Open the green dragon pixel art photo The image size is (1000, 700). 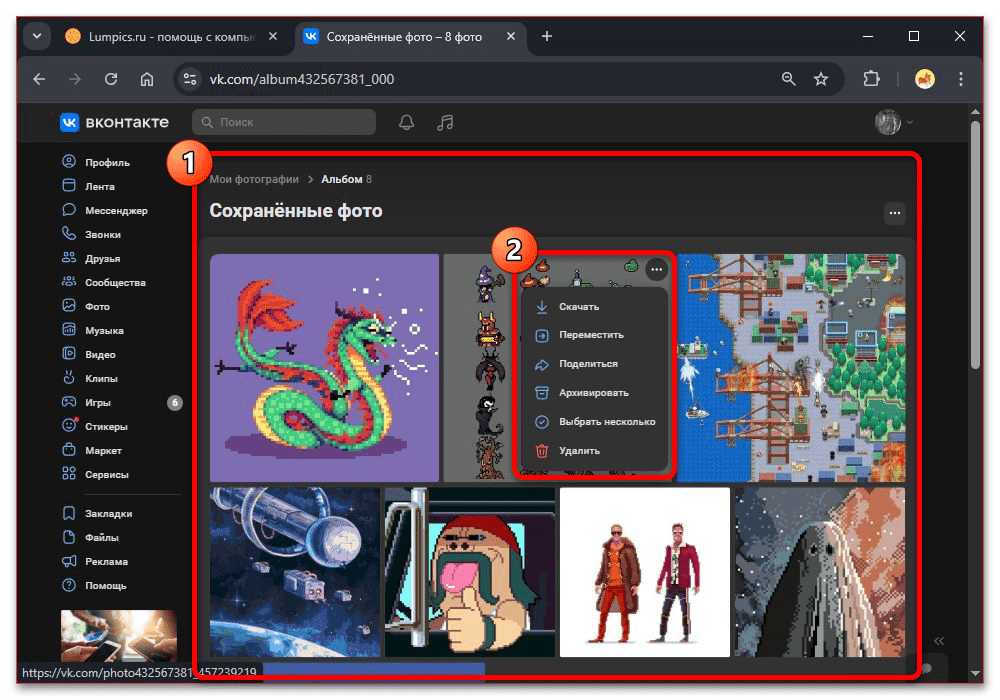pyautogui.click(x=324, y=367)
